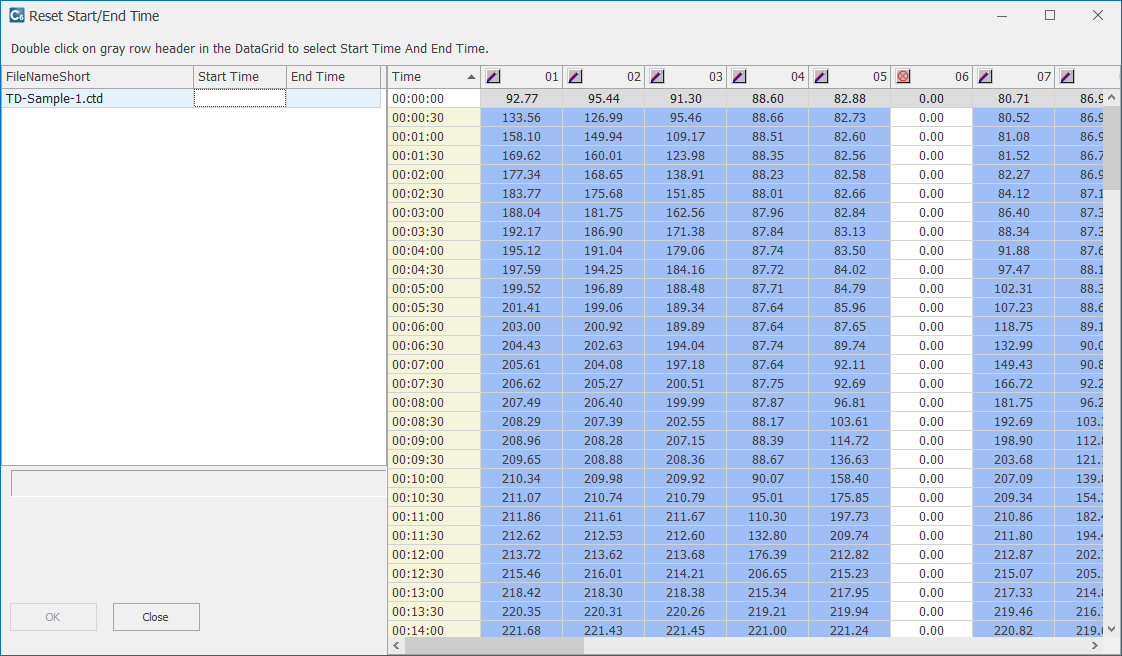Image resolution: width=1122 pixels, height=656 pixels.
Task: Select row header 00:13:30
Action: [434, 612]
